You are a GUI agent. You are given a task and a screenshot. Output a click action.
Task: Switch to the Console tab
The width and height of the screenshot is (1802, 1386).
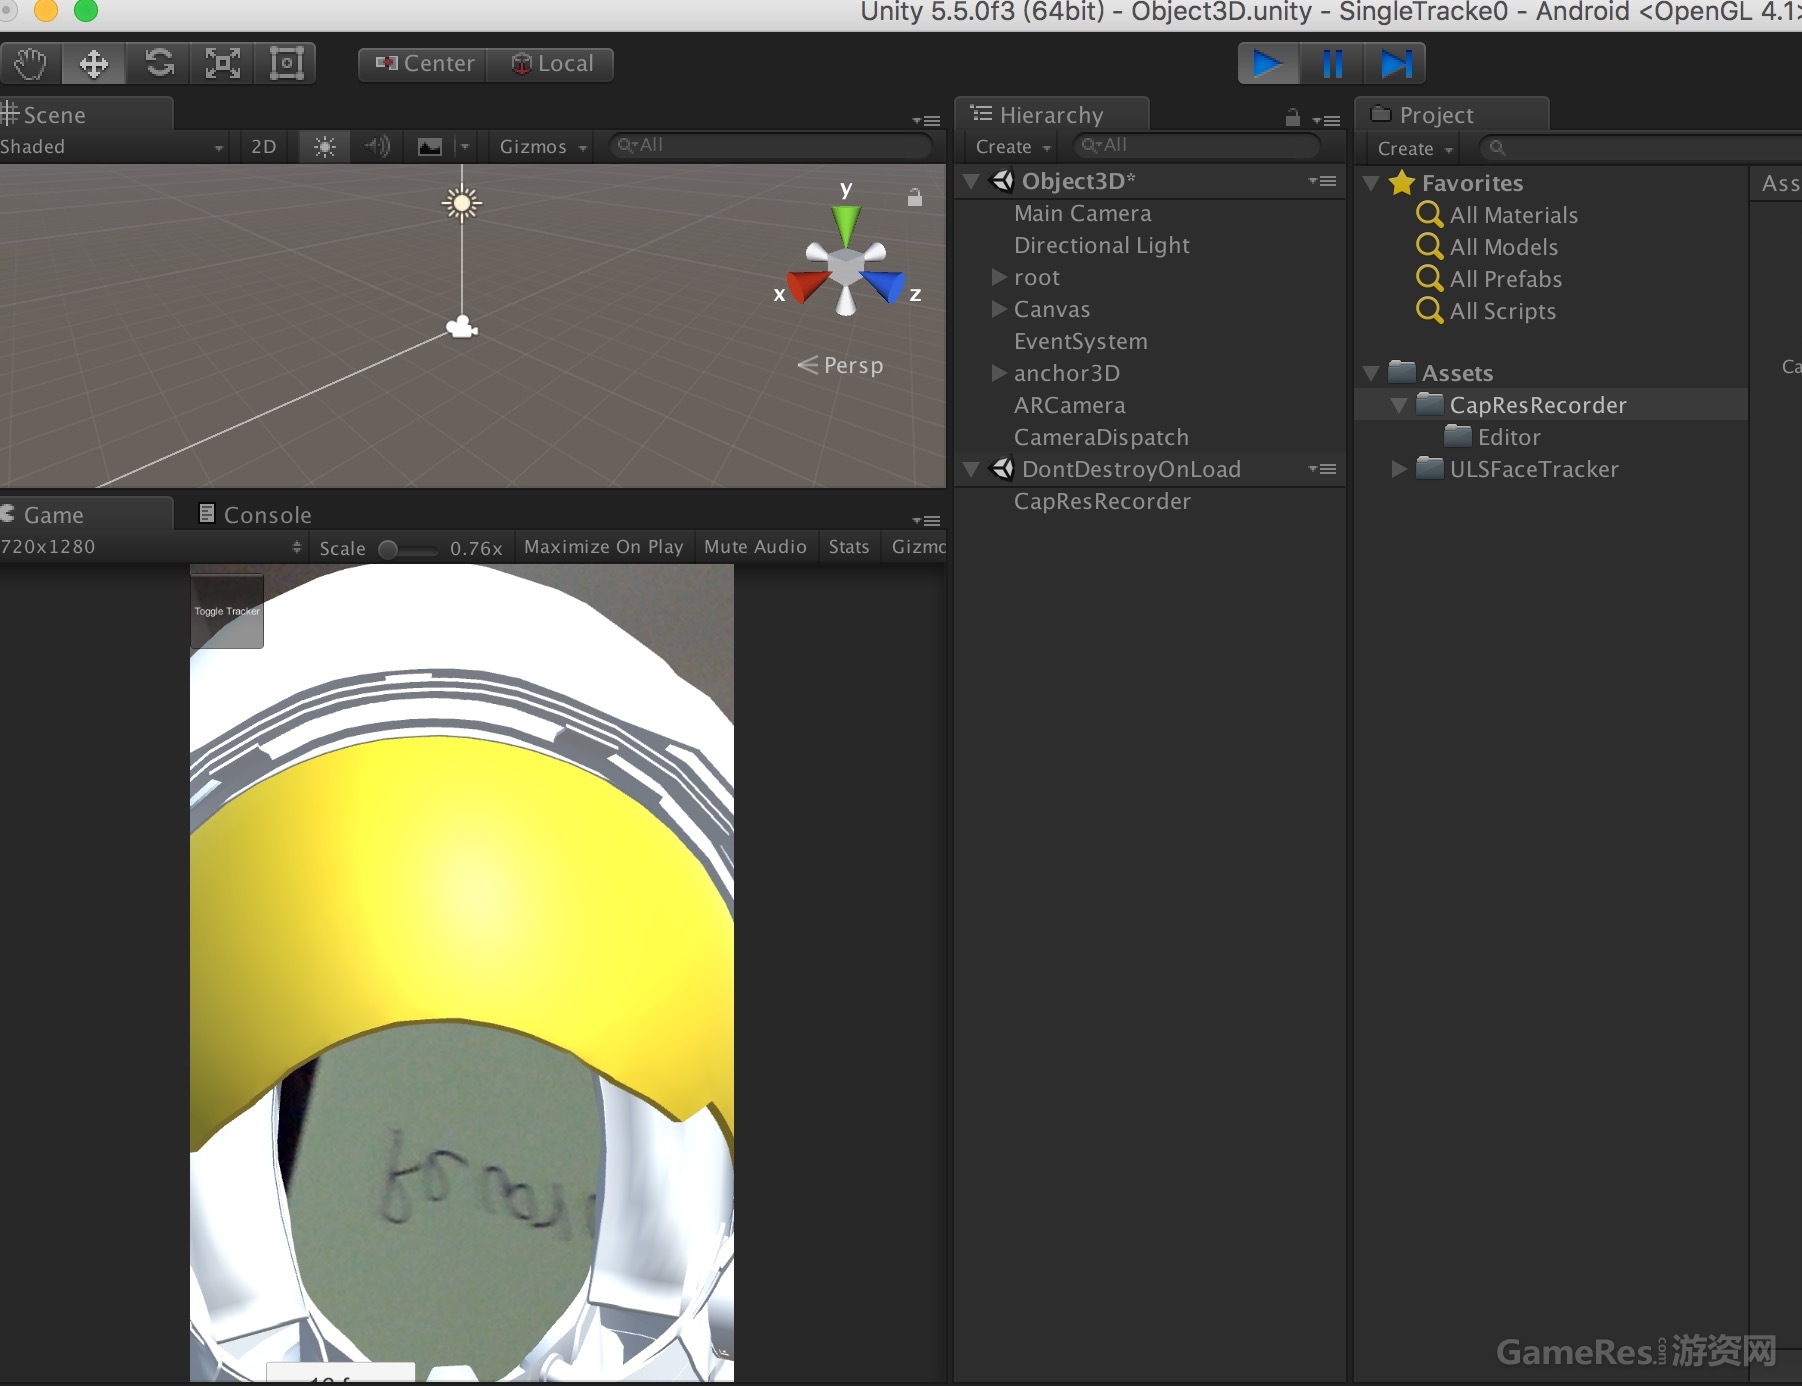pyautogui.click(x=255, y=515)
